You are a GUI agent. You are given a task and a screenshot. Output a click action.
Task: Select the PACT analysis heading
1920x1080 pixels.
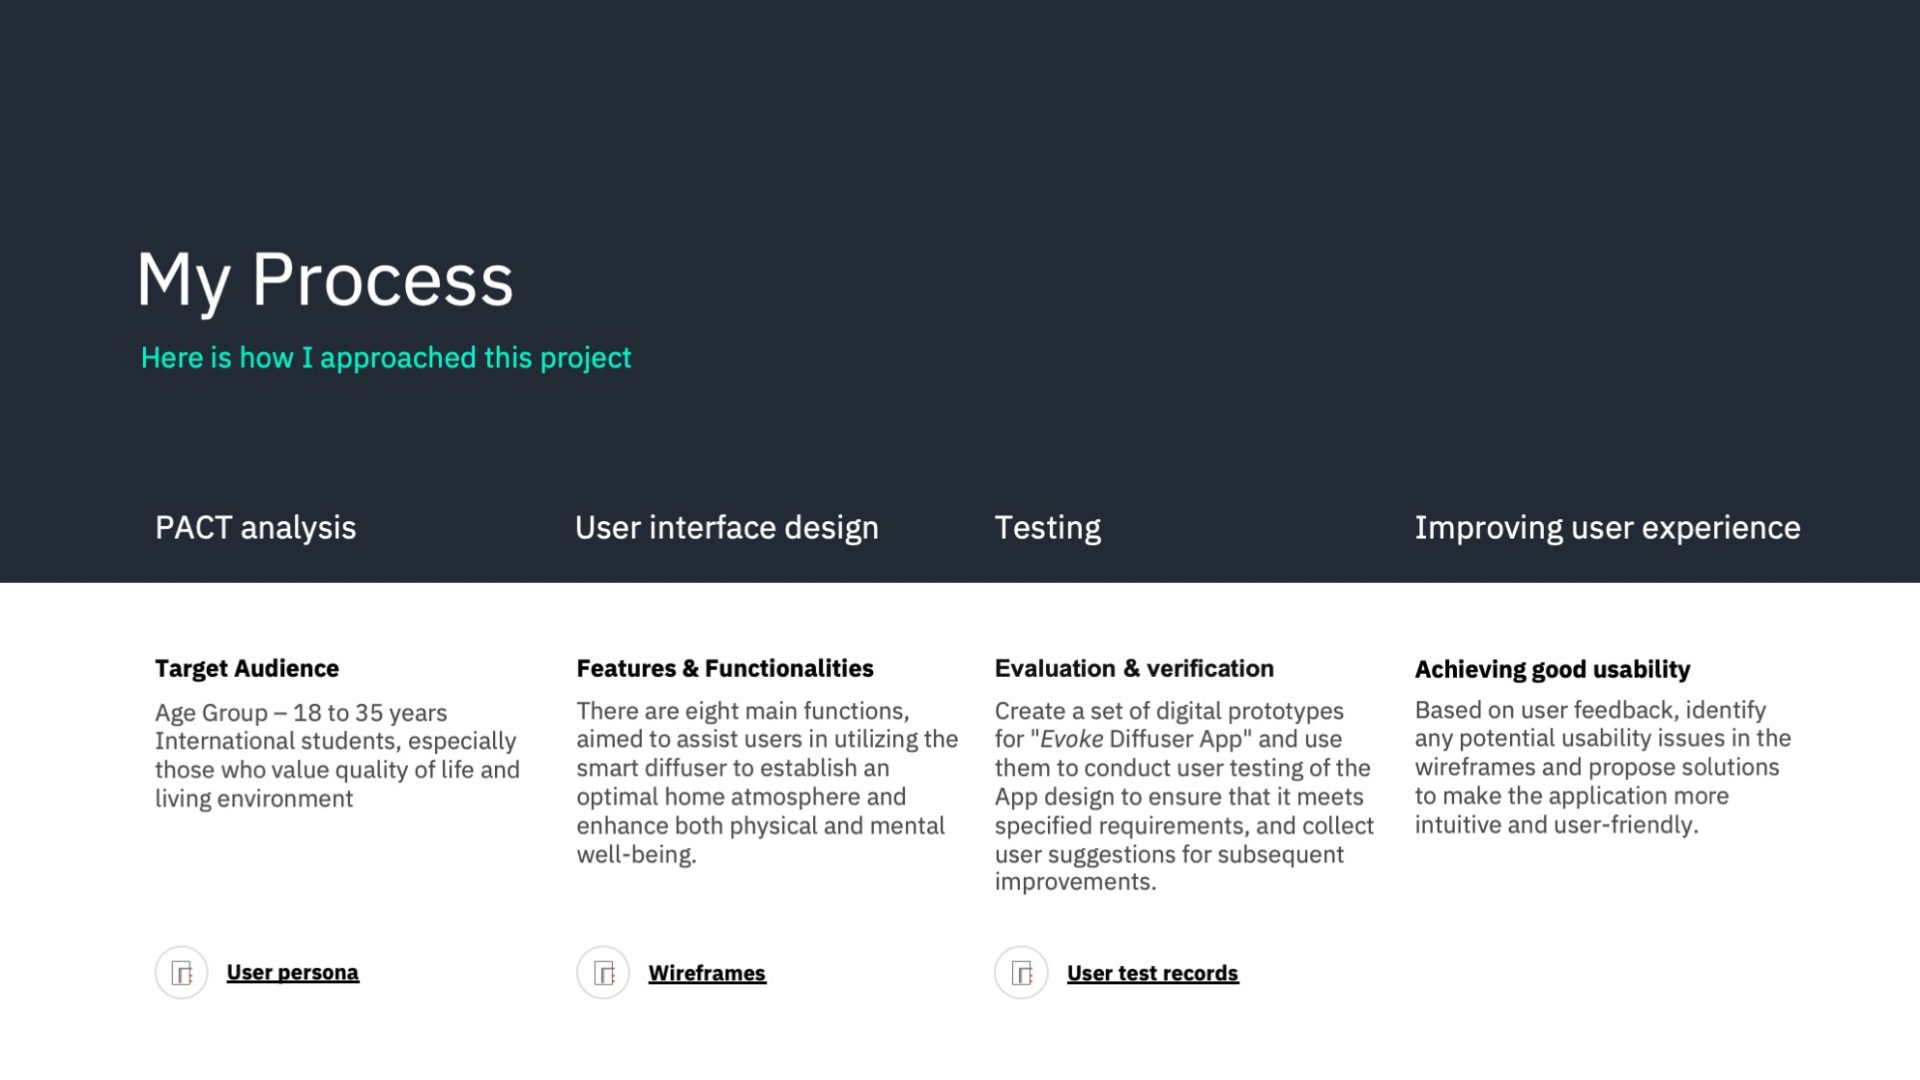point(255,528)
